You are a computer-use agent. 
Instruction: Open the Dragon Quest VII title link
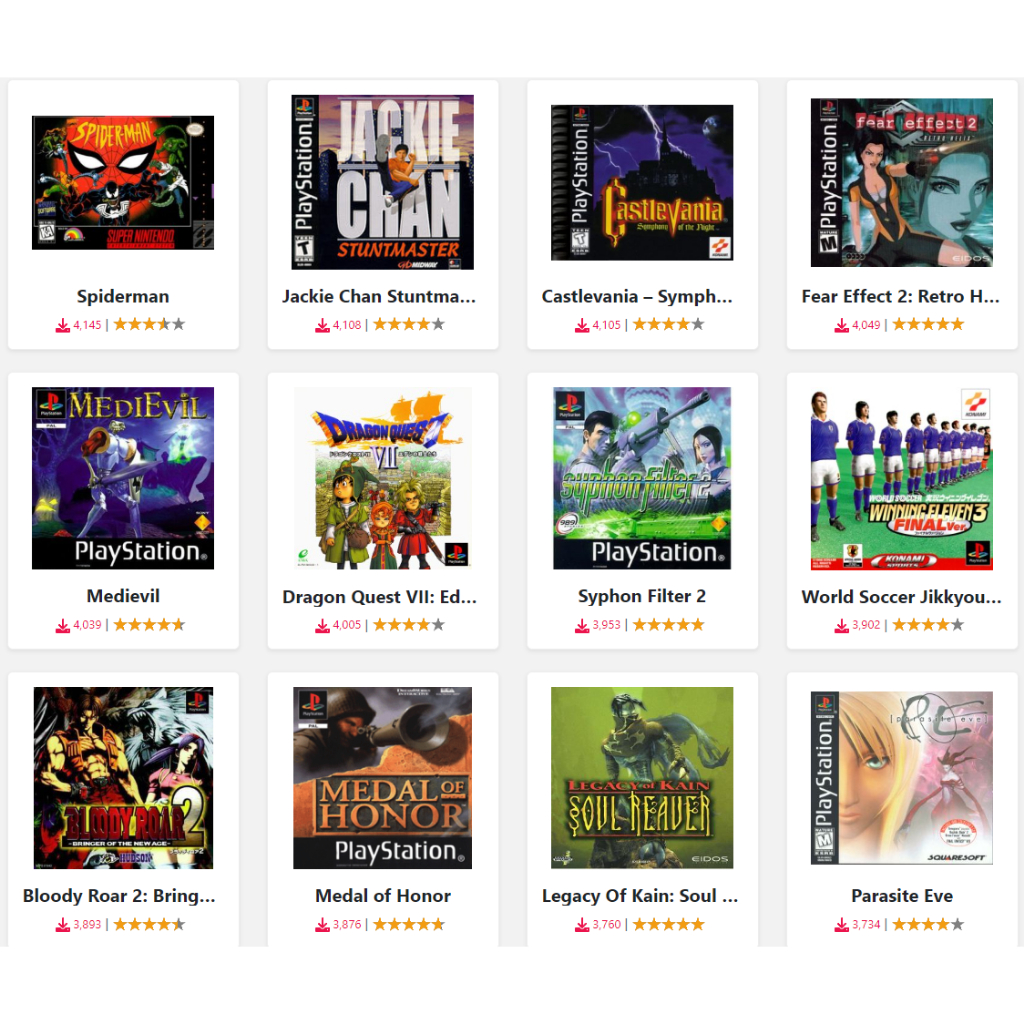tap(379, 597)
